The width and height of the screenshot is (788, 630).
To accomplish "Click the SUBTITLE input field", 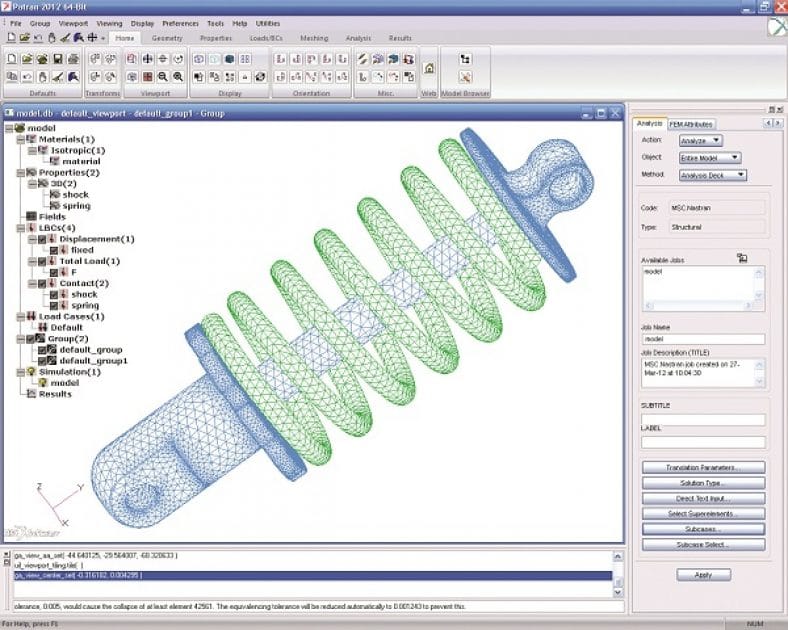I will click(x=704, y=420).
